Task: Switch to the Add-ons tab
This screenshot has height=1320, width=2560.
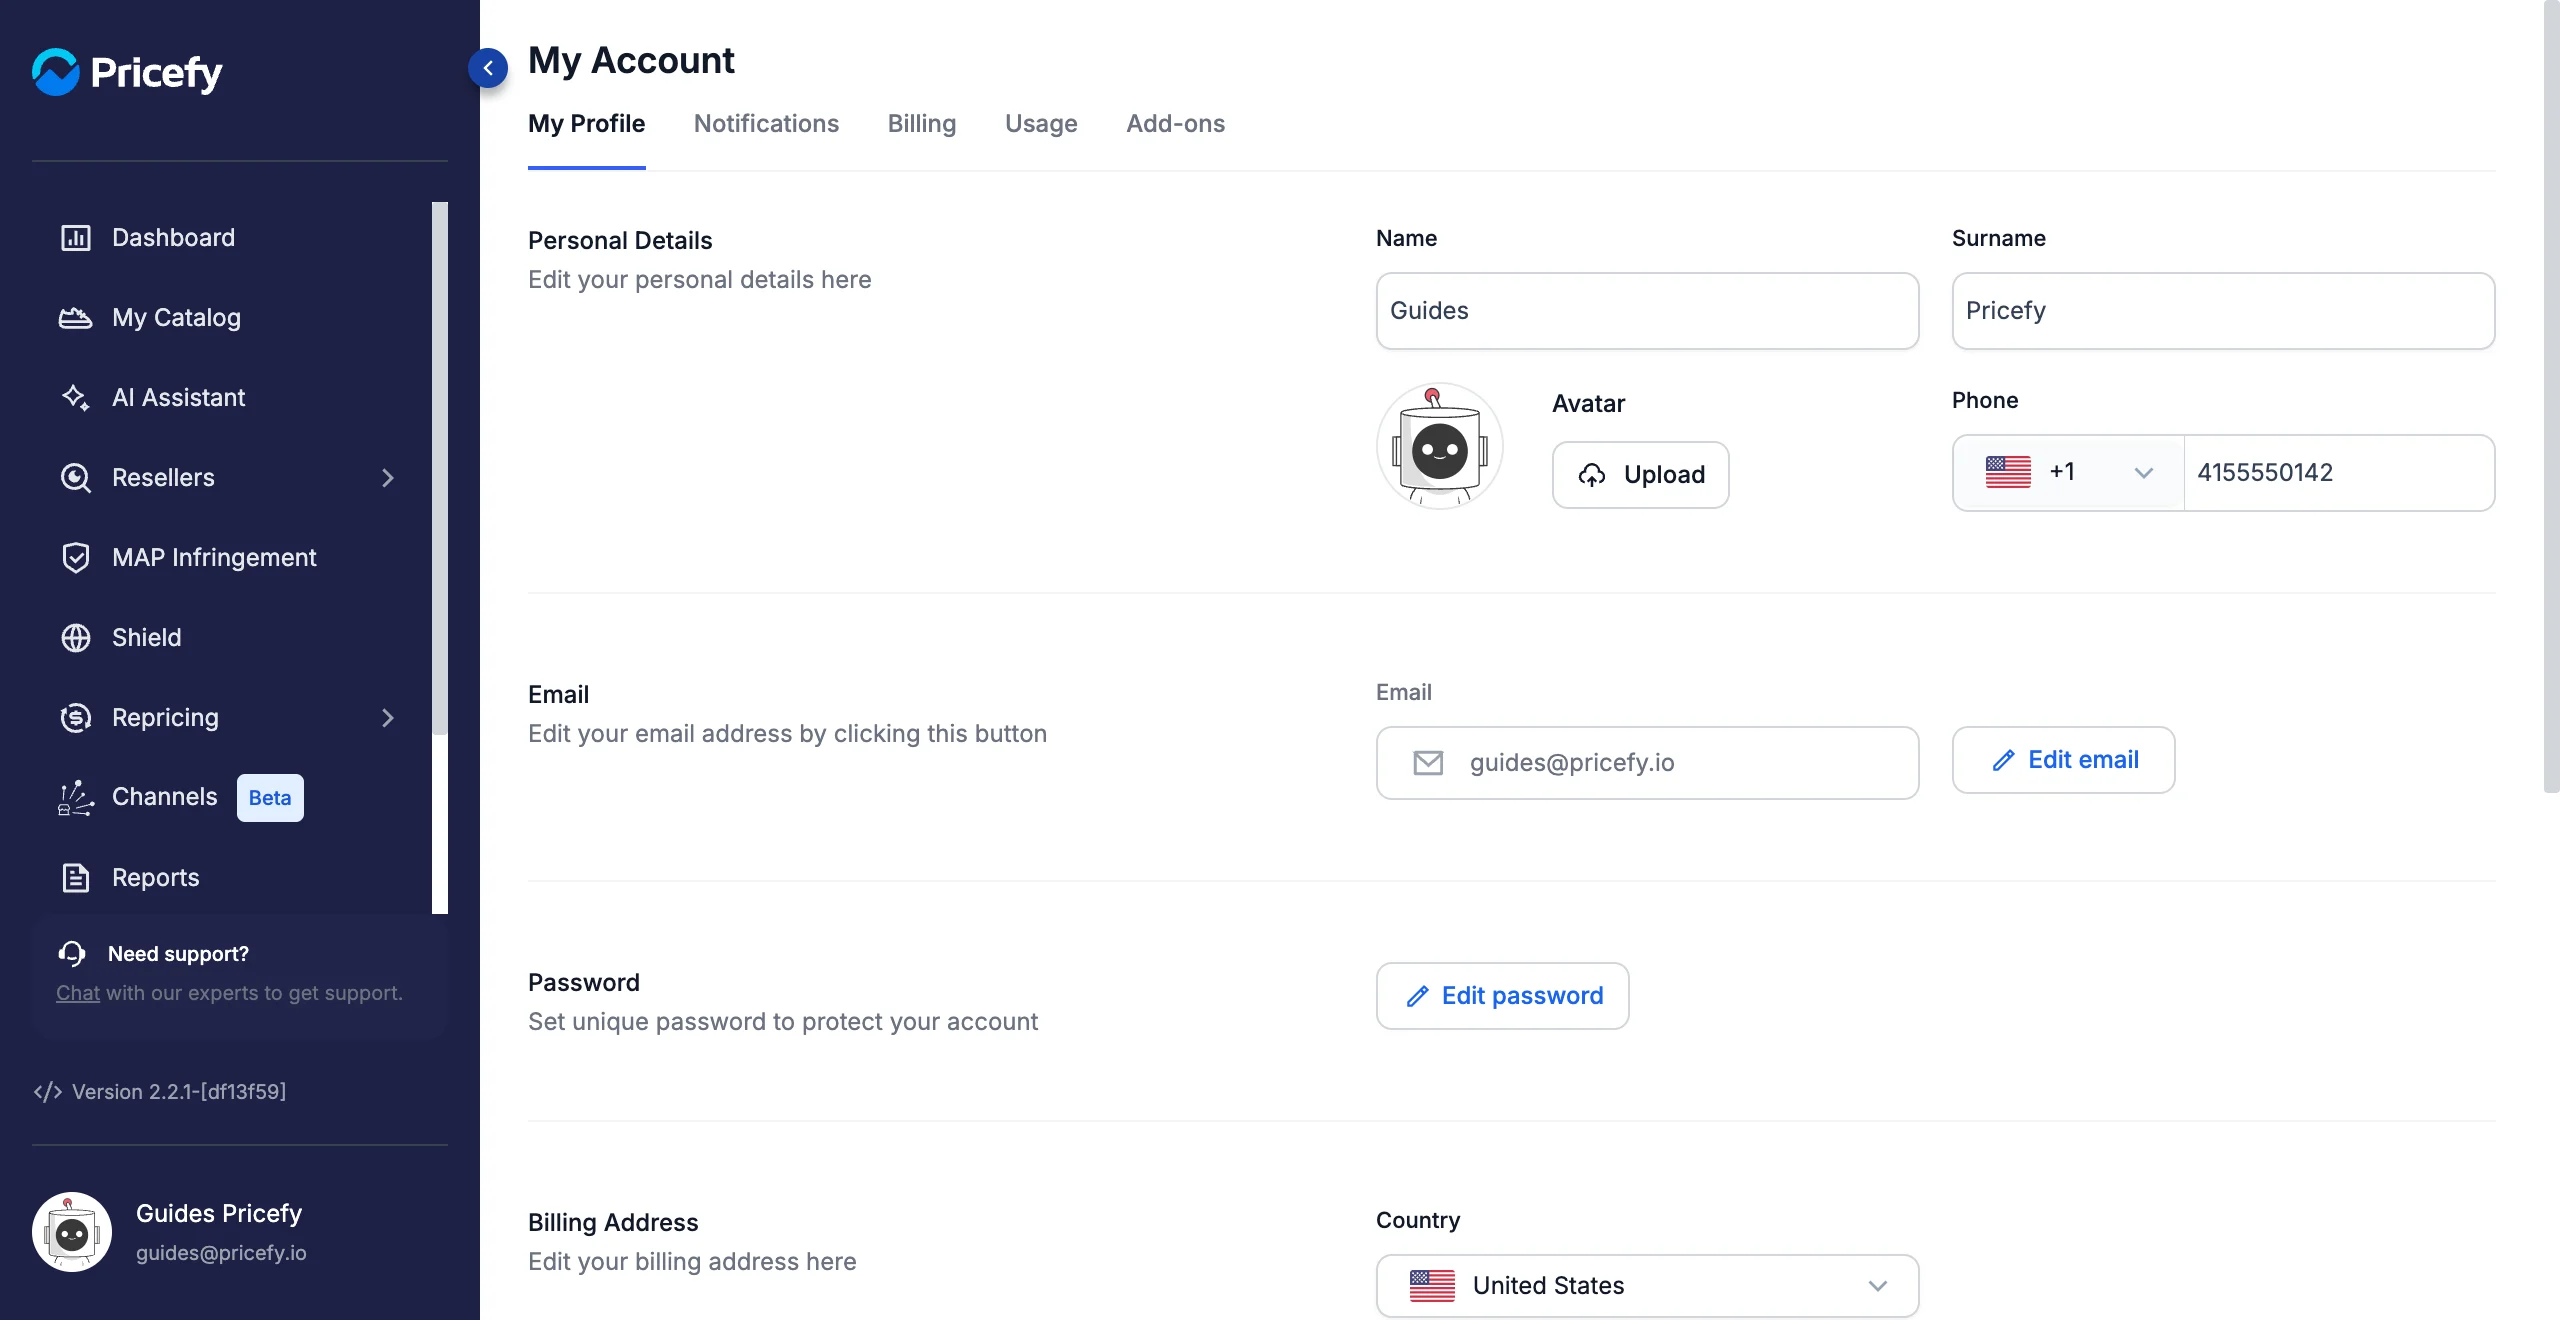Action: tap(1176, 124)
